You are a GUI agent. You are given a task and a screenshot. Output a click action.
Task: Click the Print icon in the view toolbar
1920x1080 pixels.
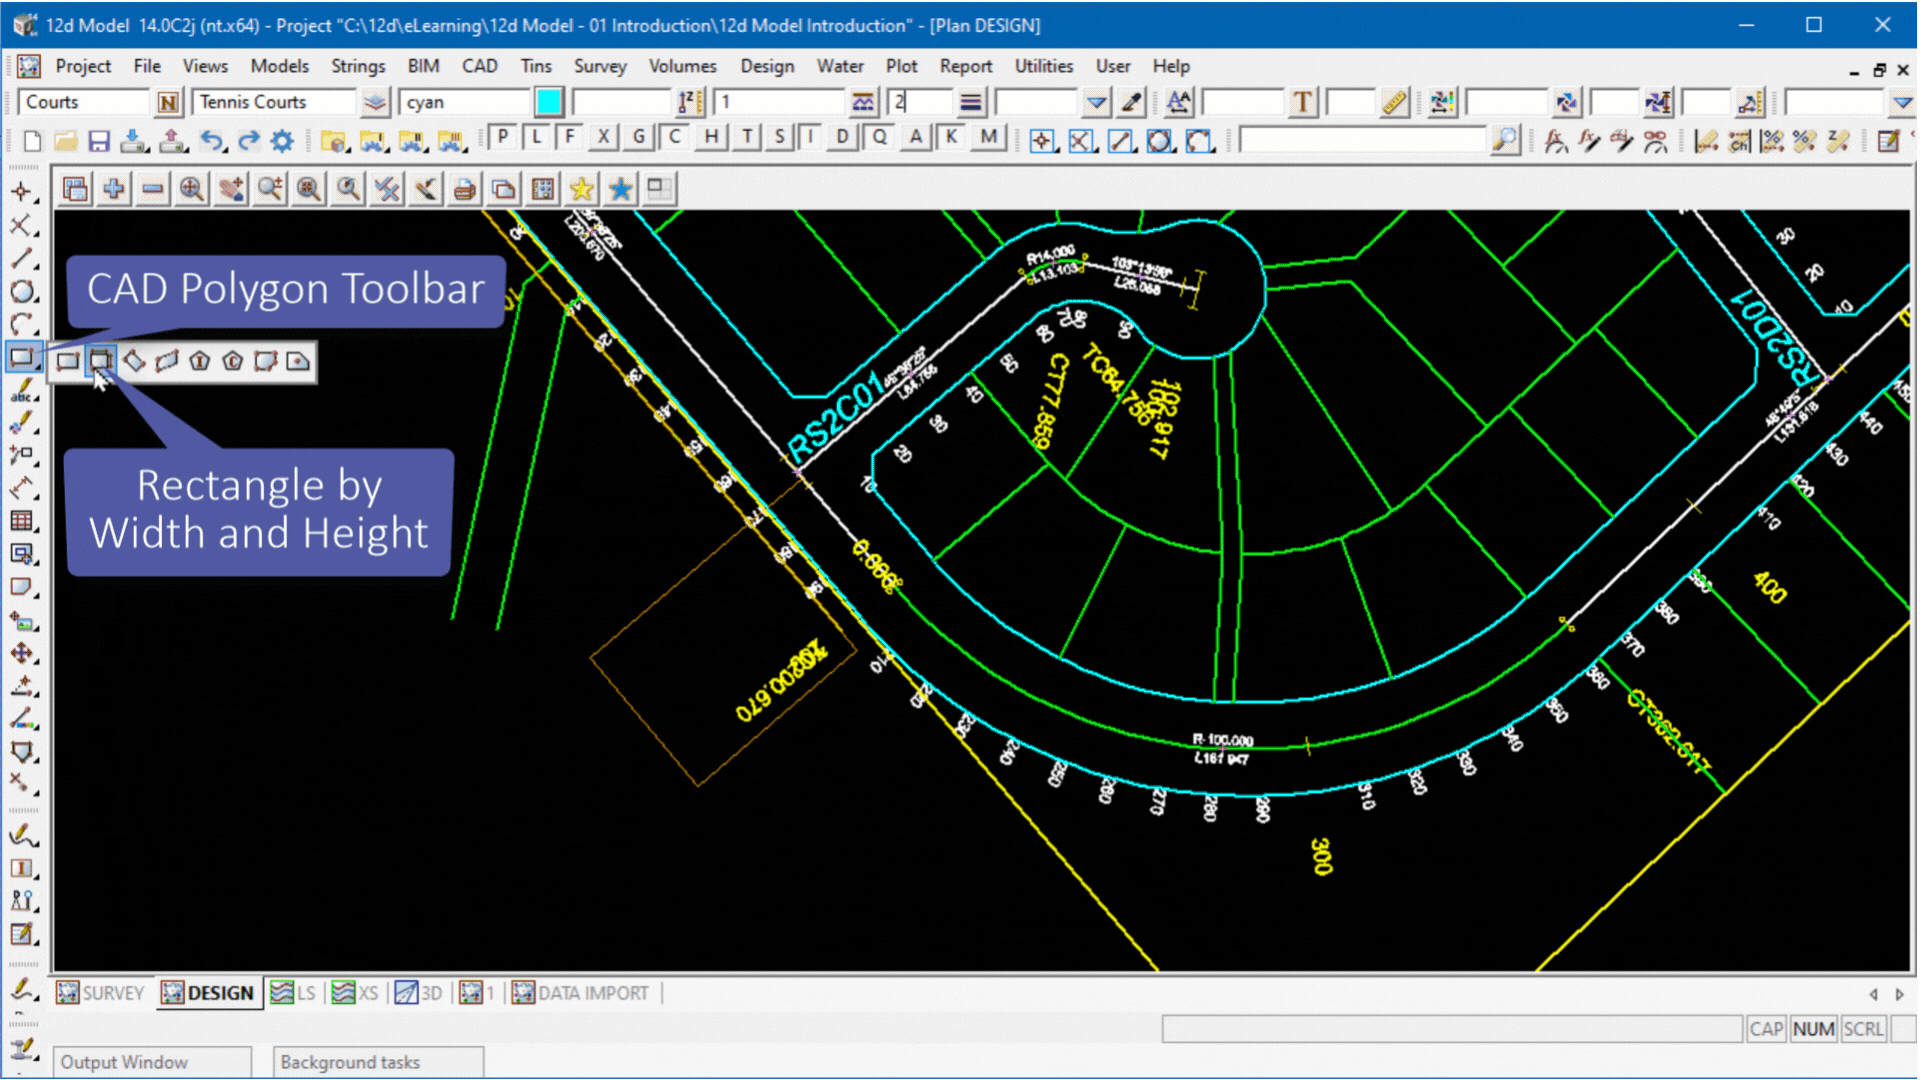pyautogui.click(x=464, y=188)
